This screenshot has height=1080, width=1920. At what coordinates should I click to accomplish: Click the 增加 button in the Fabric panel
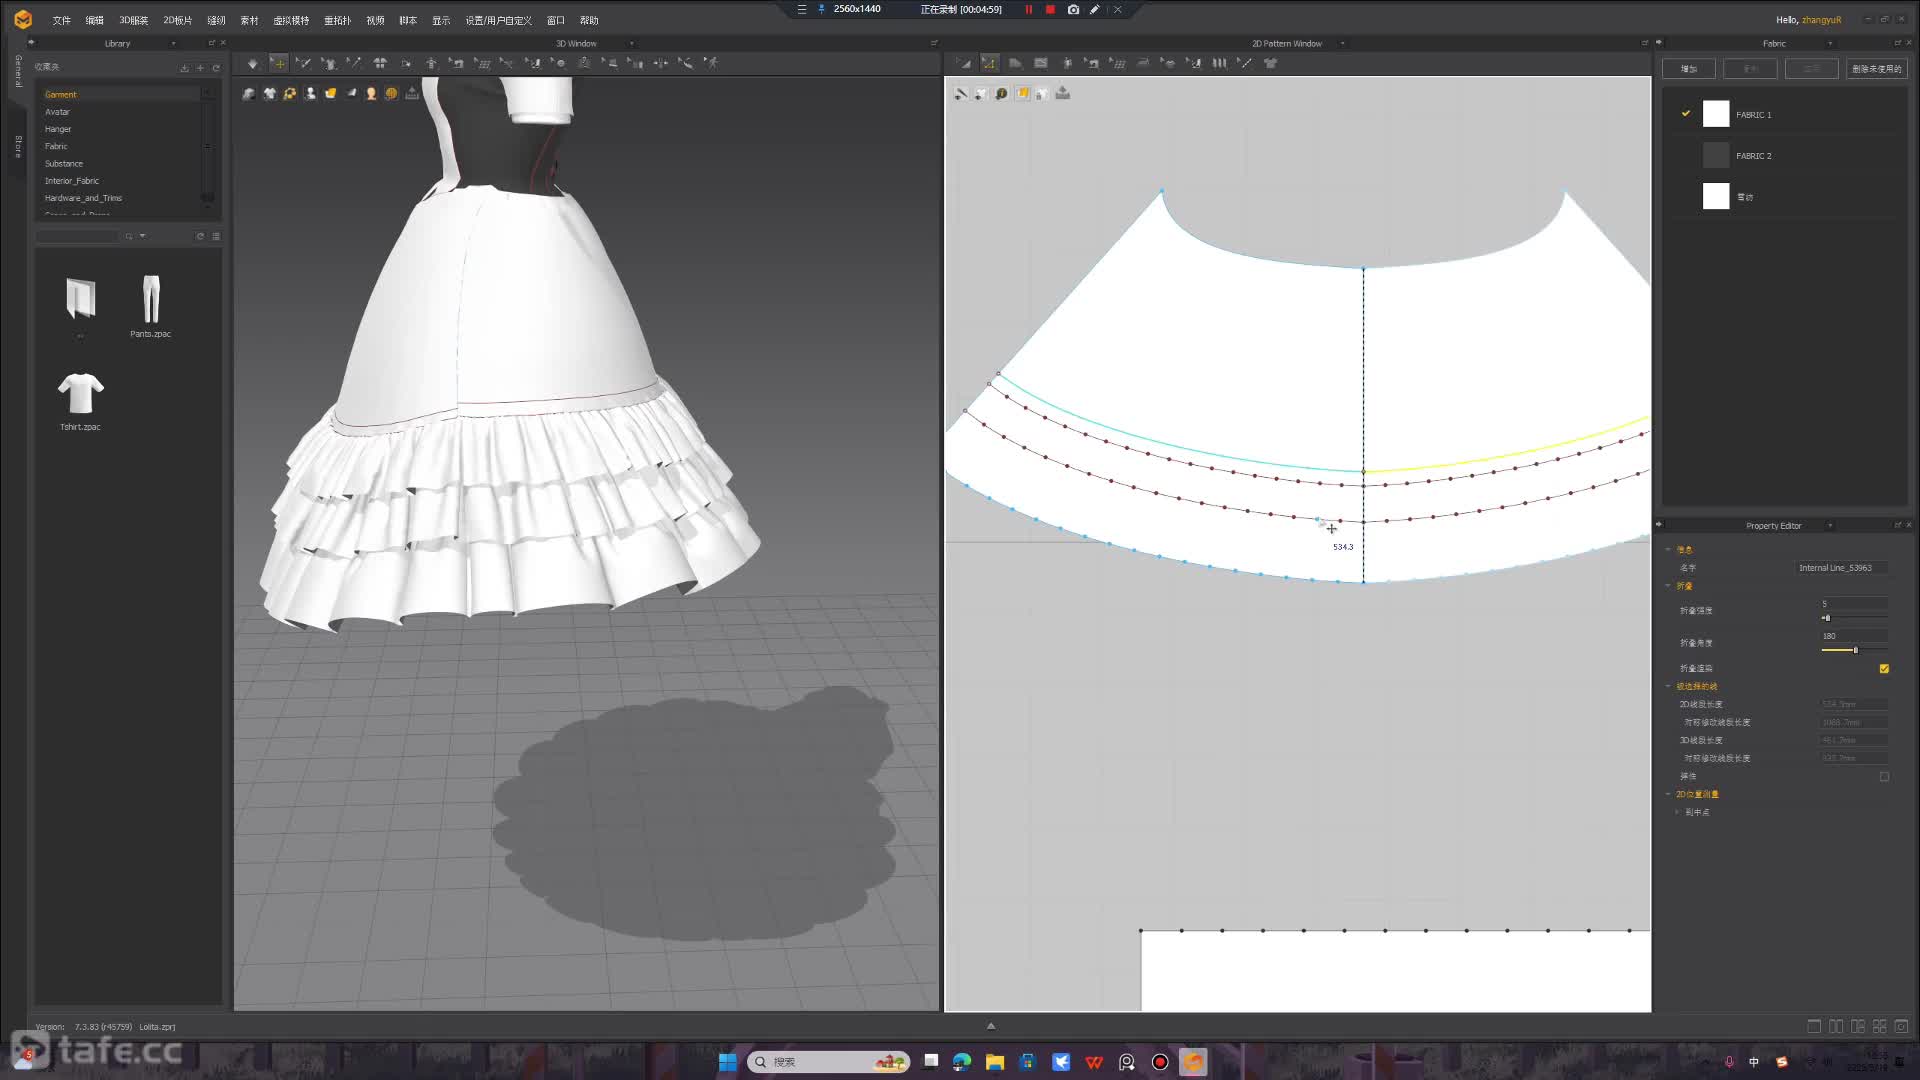coord(1689,69)
